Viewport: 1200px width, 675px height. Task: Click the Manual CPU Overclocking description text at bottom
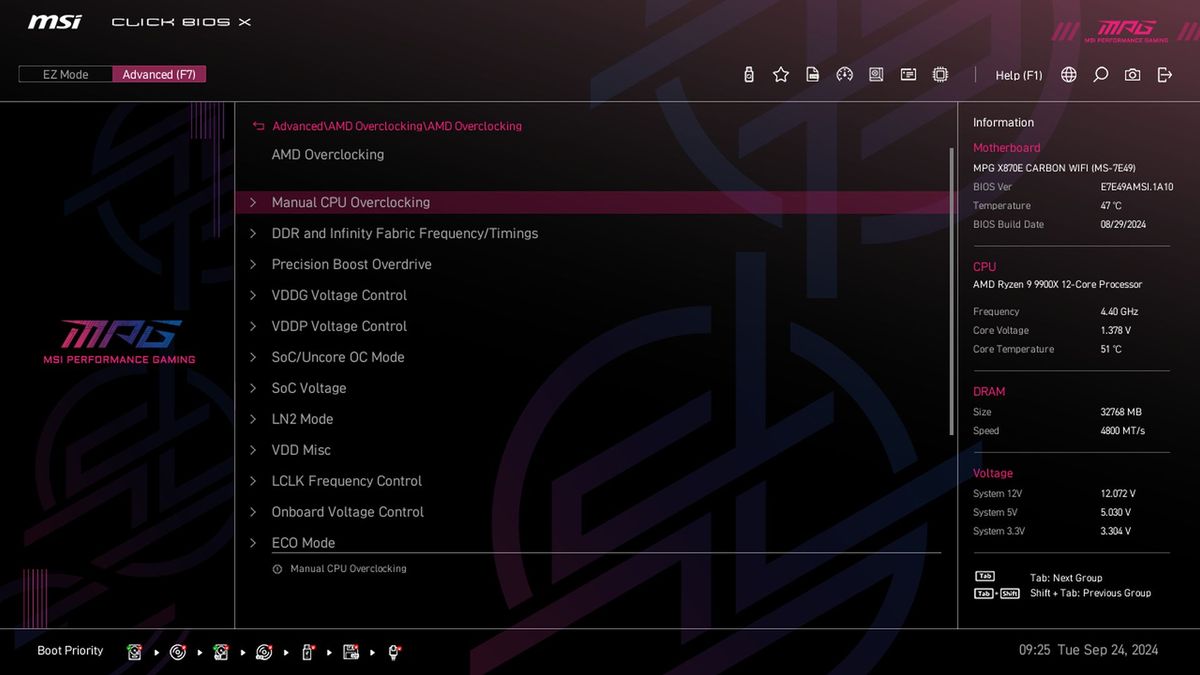(x=348, y=569)
